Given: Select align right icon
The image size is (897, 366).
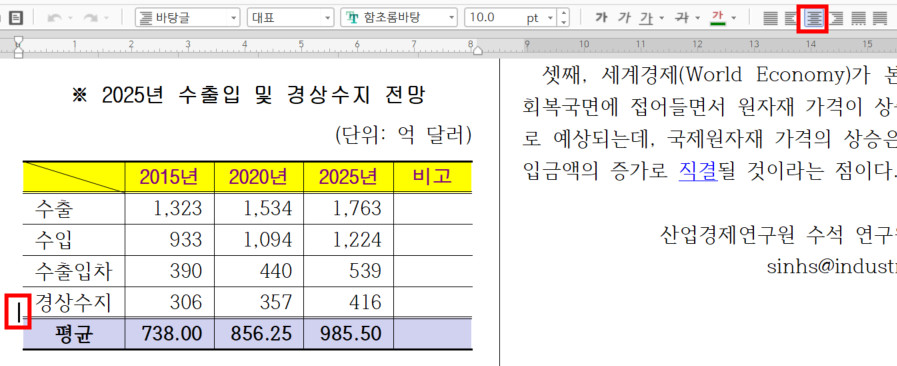Looking at the screenshot, I should 836,18.
